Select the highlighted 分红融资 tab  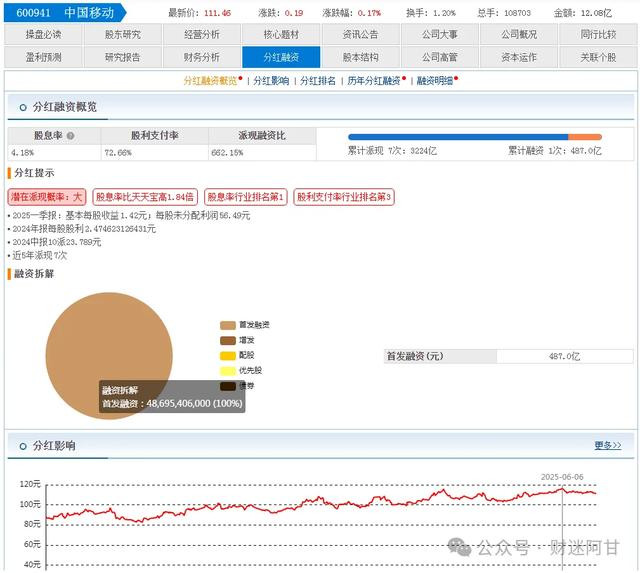tap(281, 57)
